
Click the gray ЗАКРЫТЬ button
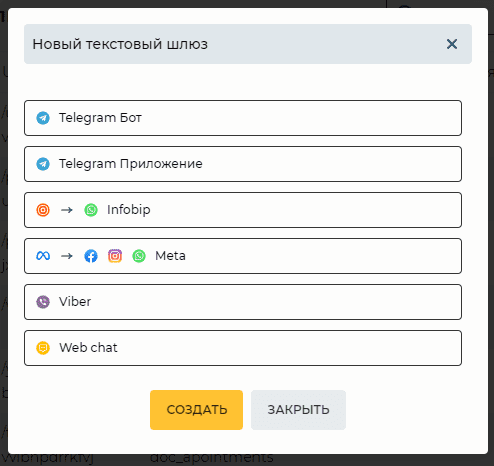point(298,410)
